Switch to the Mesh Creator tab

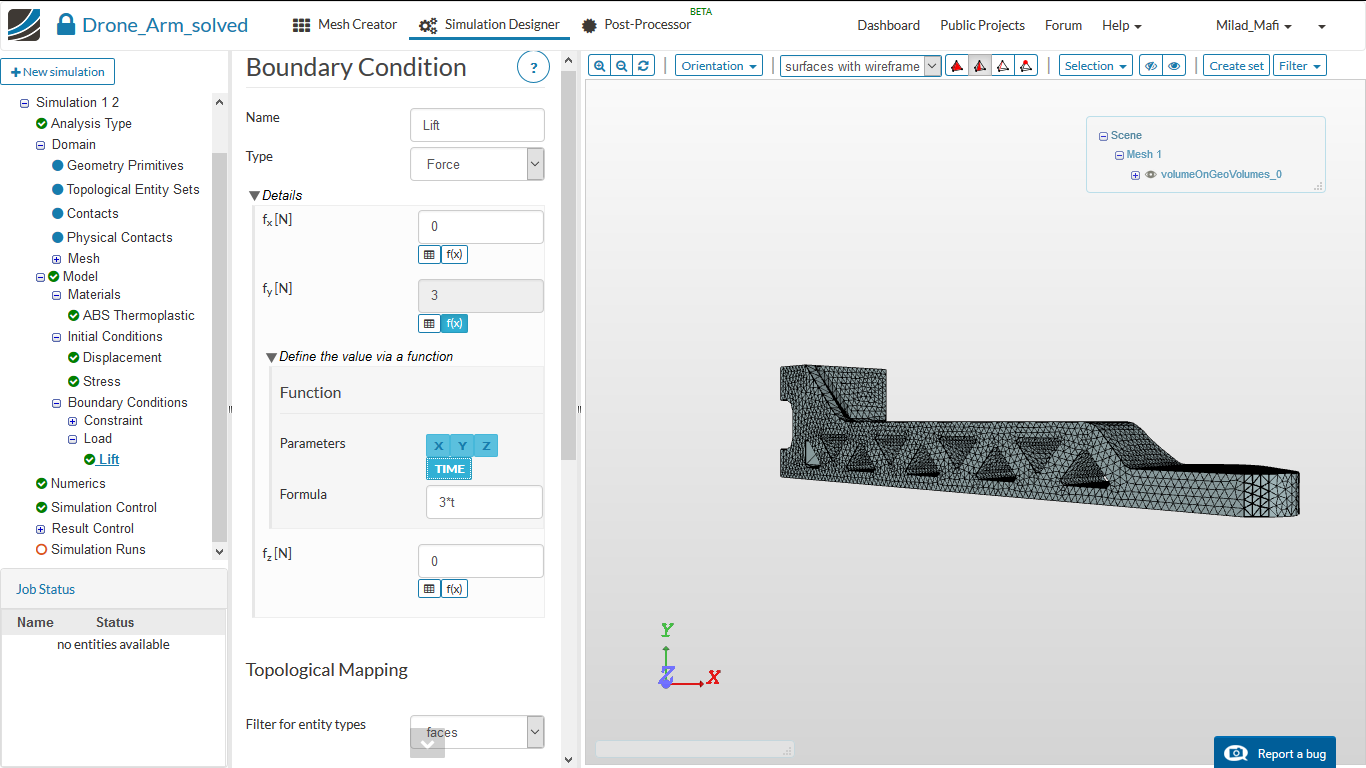(x=345, y=25)
